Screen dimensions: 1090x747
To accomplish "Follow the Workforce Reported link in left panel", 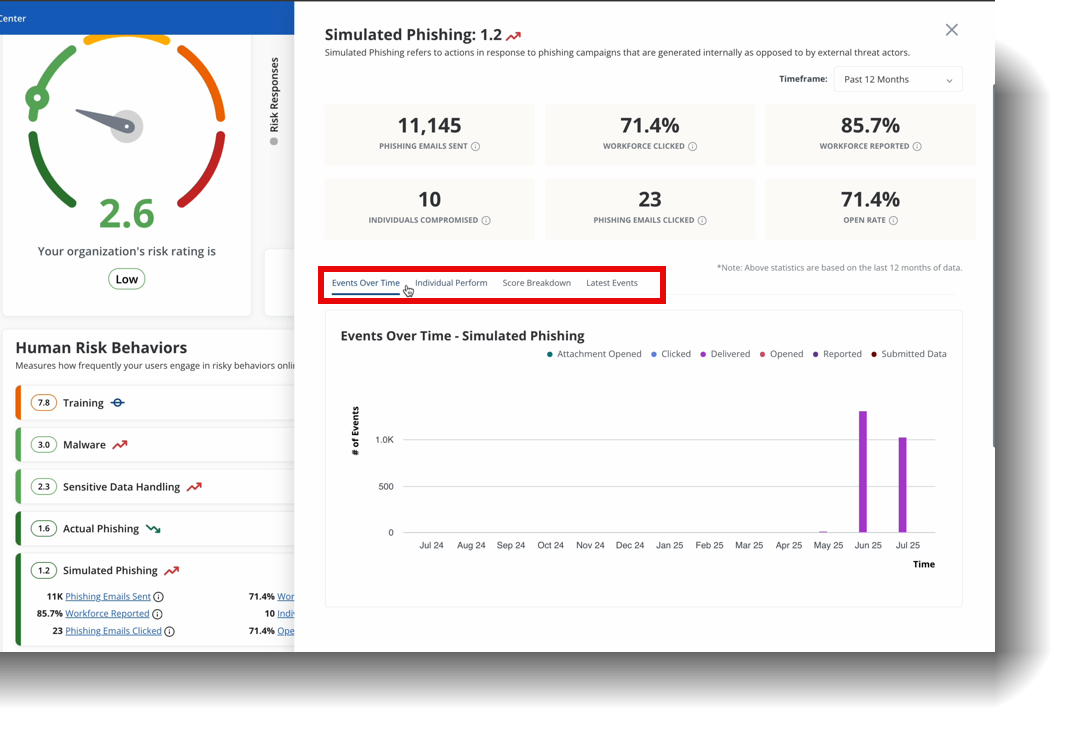I will [x=107, y=614].
